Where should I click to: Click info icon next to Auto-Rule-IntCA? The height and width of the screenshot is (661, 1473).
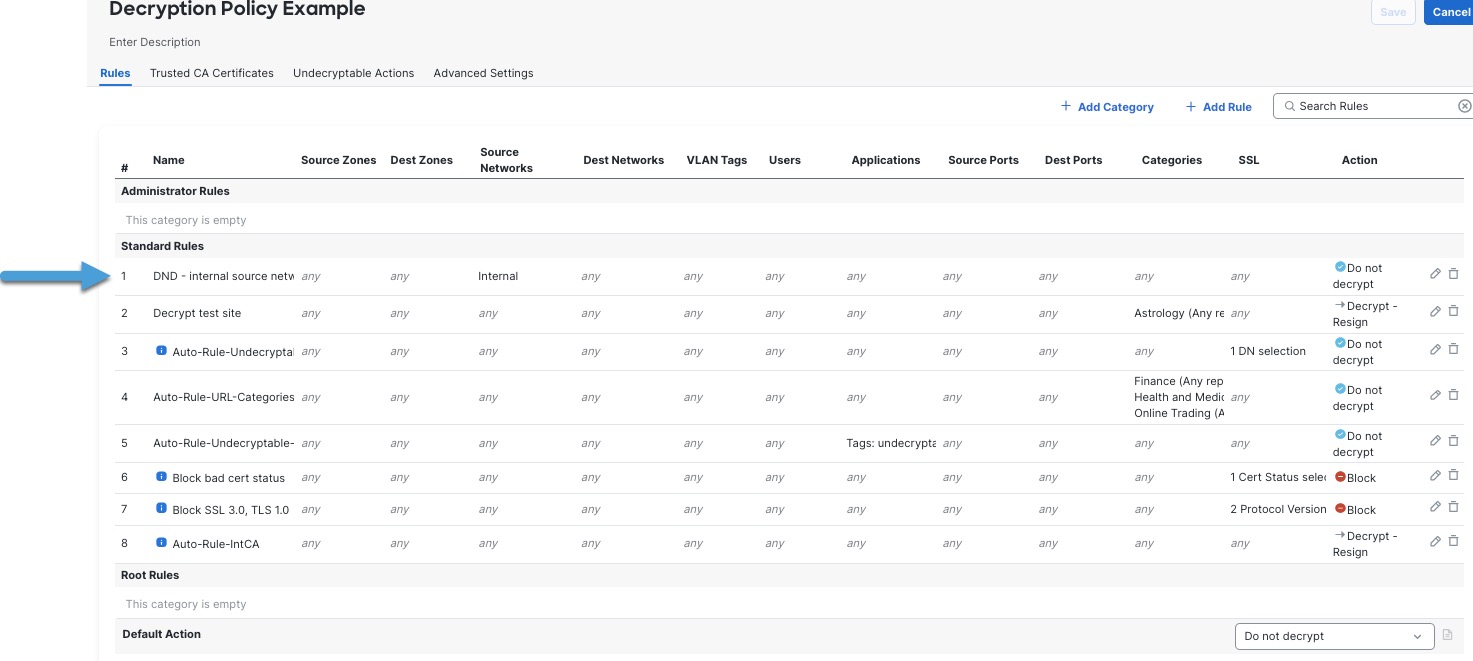click(x=162, y=543)
